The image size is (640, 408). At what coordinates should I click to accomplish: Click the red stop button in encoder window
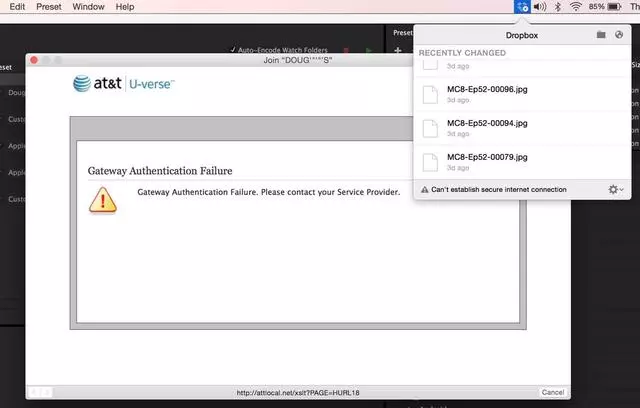[346, 51]
